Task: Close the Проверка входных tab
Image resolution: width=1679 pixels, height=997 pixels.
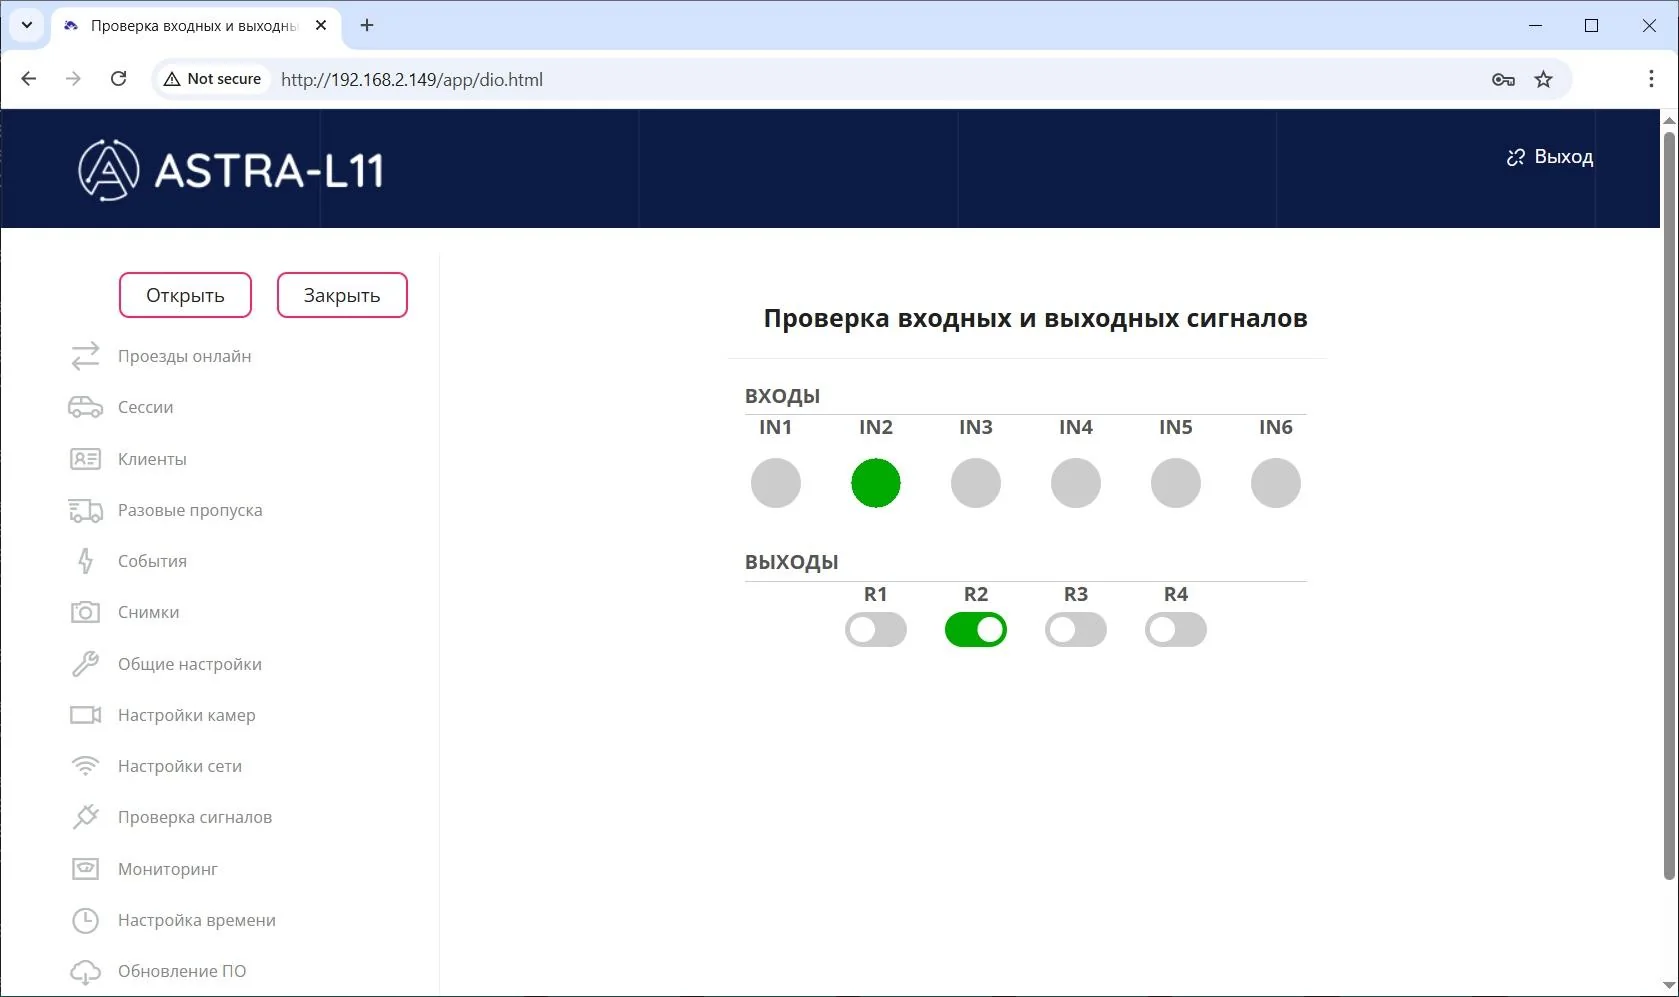Action: point(321,25)
